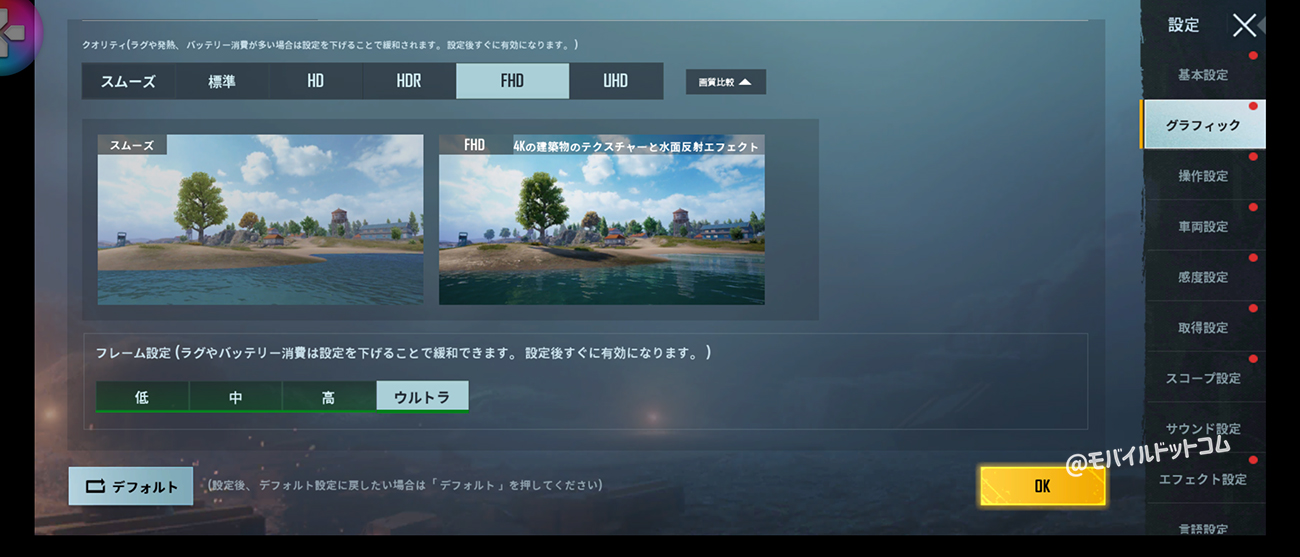Screen dimensions: 1300x557
Task: Reset settings with デフォルト button
Action: pos(131,487)
